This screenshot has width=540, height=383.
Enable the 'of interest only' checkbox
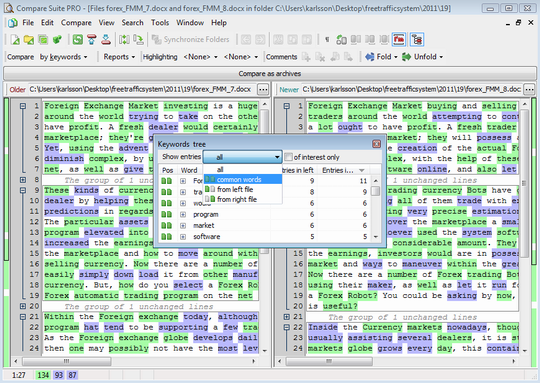pyautogui.click(x=289, y=157)
